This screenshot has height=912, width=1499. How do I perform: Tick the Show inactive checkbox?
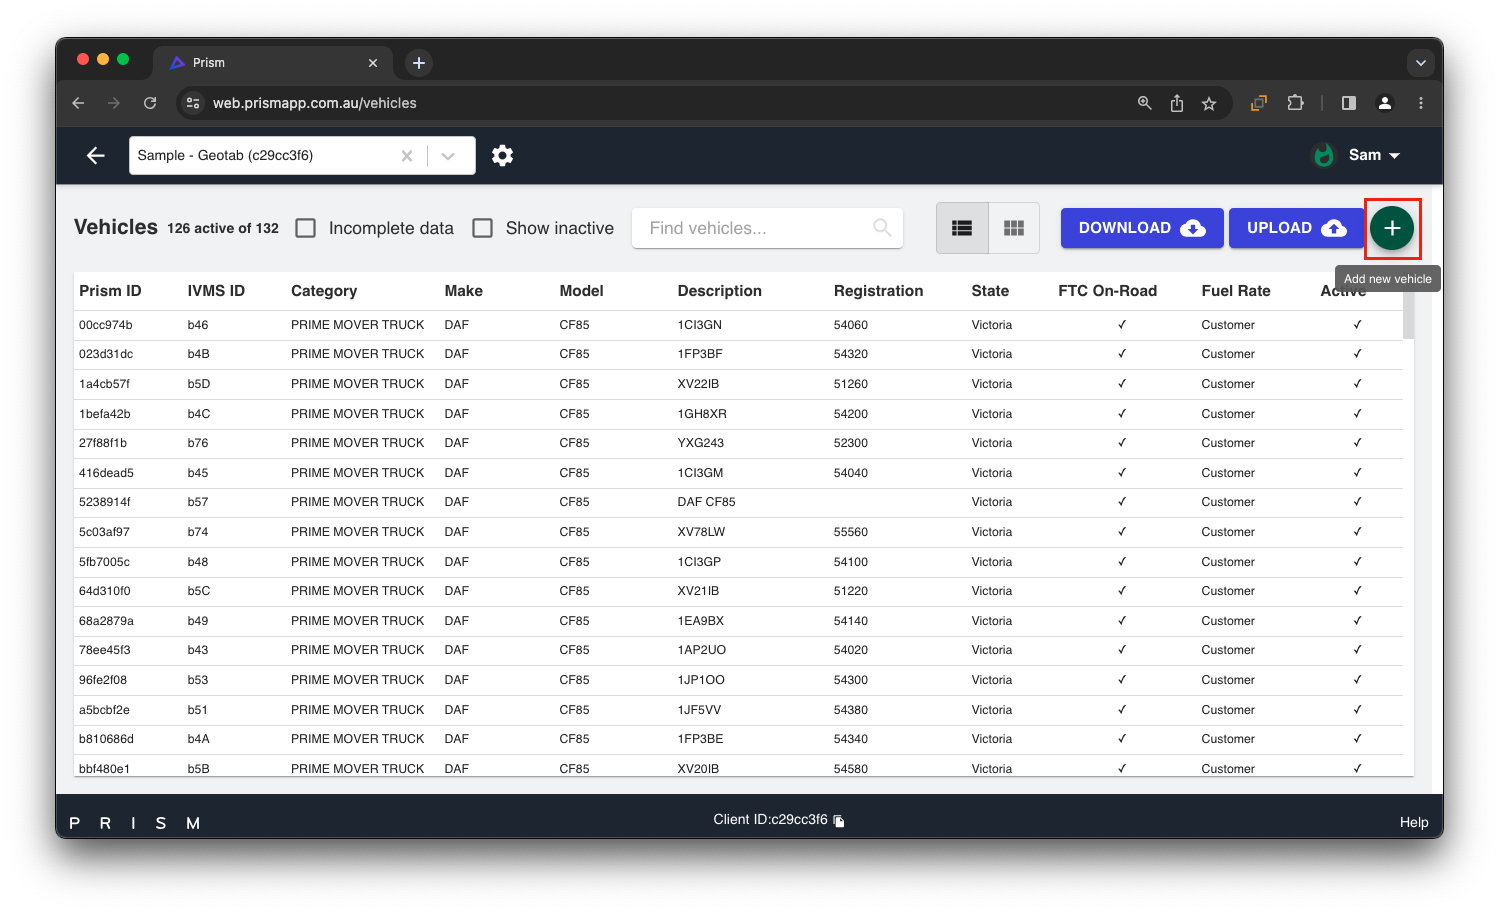[x=483, y=228]
